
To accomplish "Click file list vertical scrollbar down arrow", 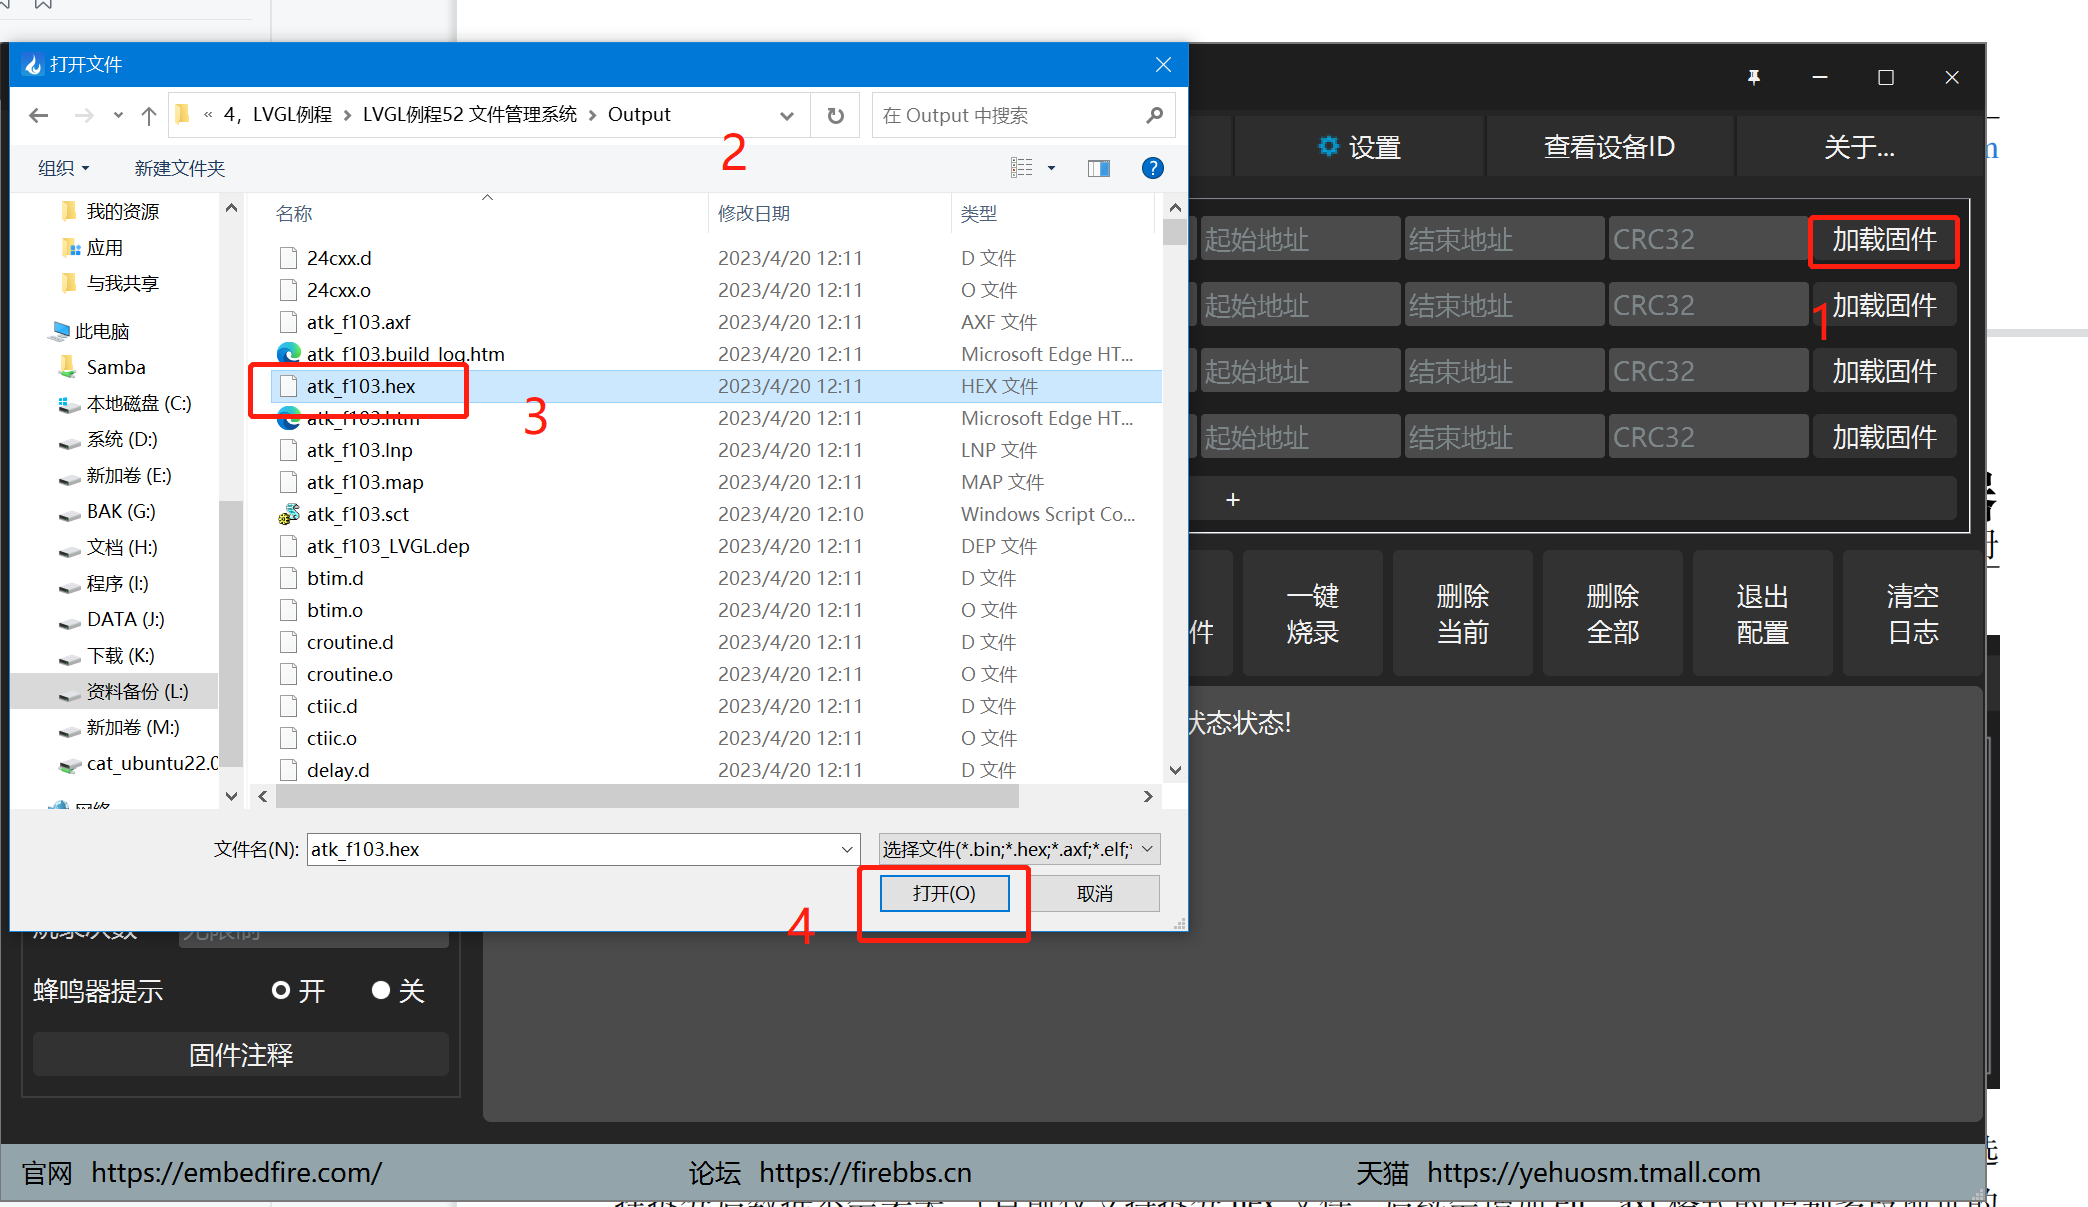I will tap(1175, 770).
